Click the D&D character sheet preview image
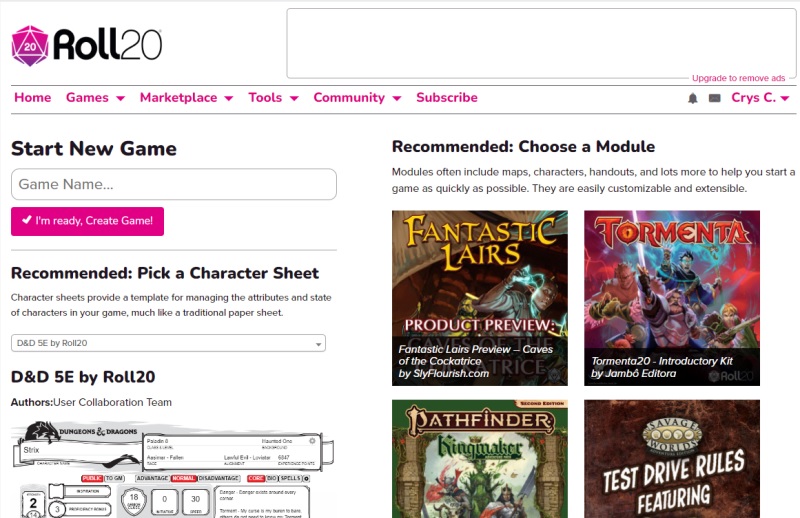The height and width of the screenshot is (518, 800). point(172,468)
